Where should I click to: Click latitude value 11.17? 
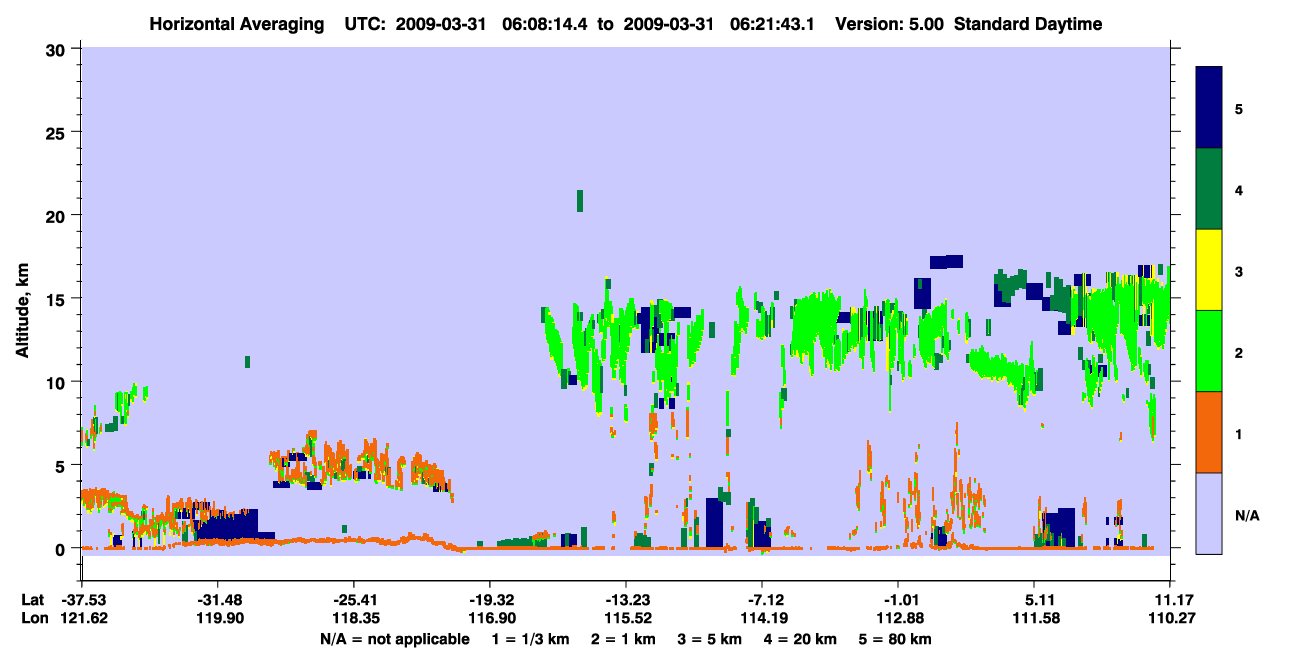click(1170, 600)
